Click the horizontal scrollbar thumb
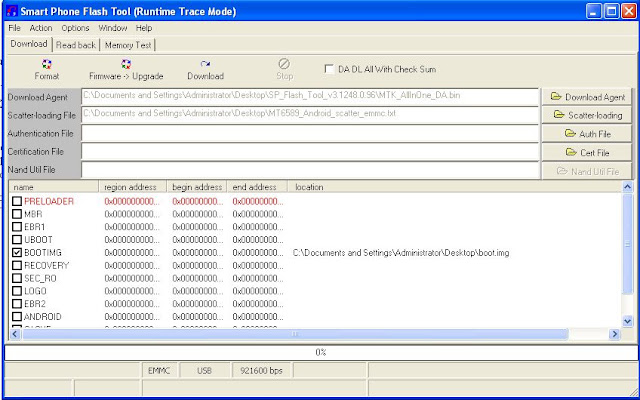Image resolution: width=640 pixels, height=400 pixels. click(295, 334)
